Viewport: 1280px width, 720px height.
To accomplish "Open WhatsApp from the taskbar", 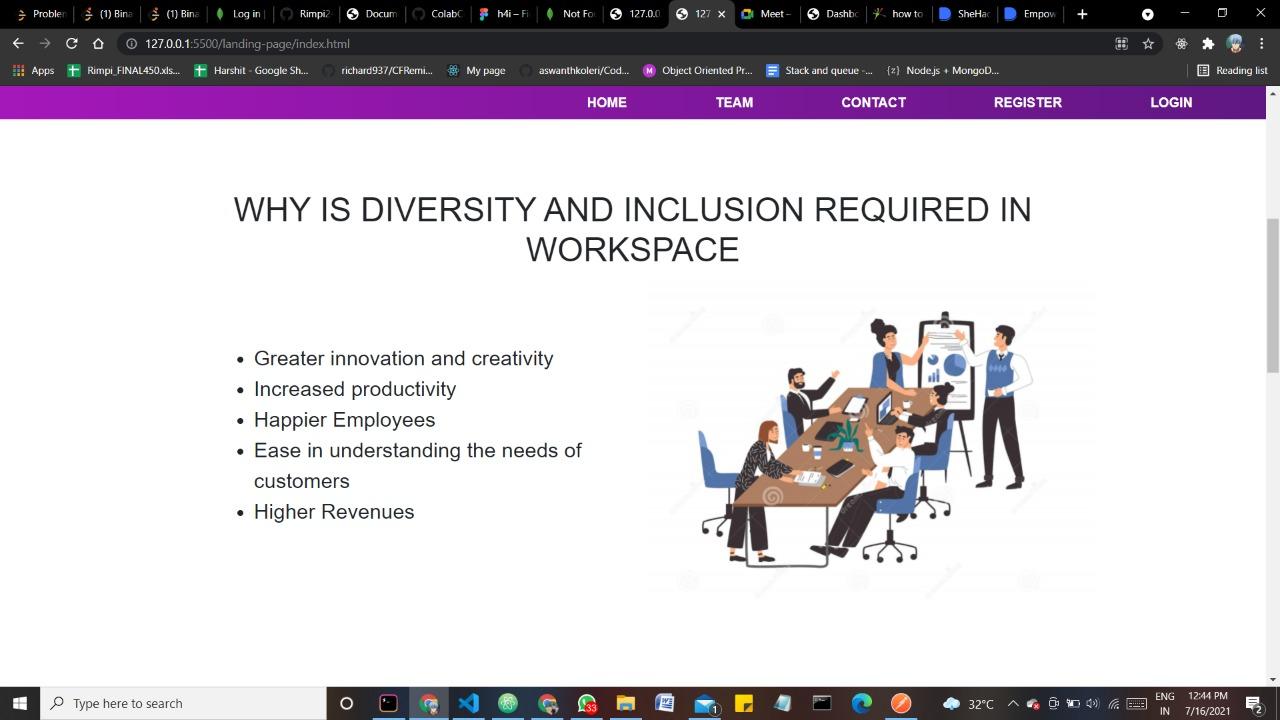I will [x=587, y=703].
